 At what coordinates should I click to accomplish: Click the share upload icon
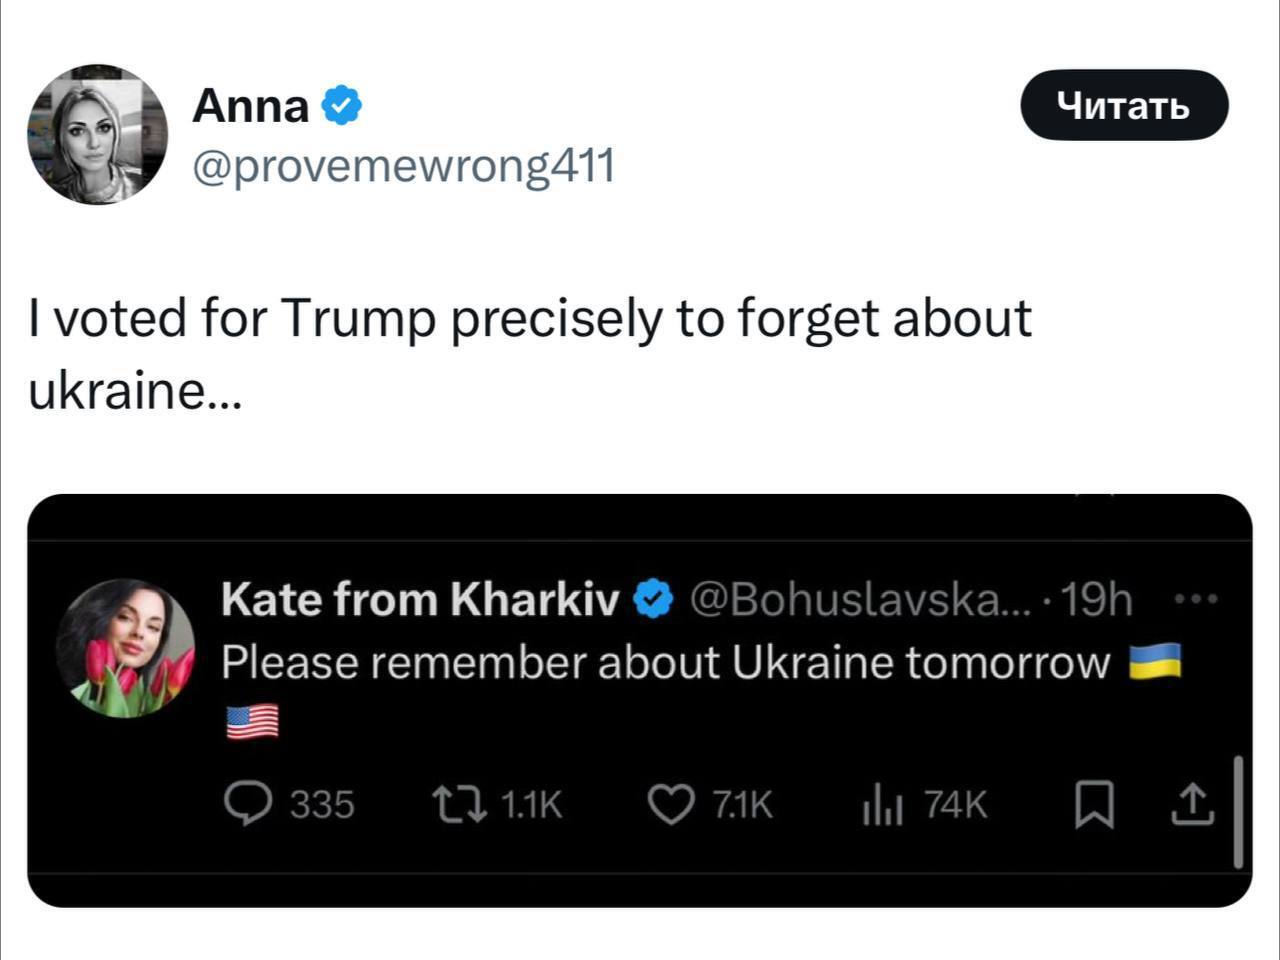[1192, 804]
